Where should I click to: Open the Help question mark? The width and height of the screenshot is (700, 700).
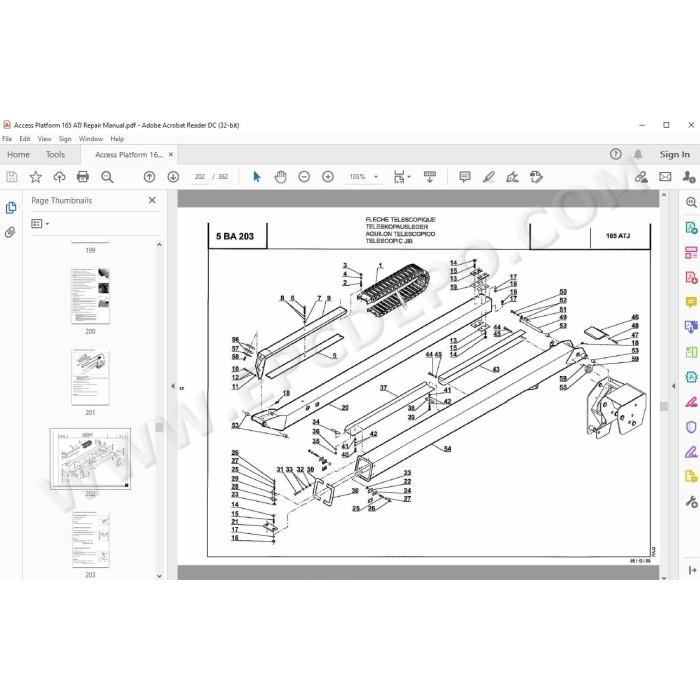(616, 154)
